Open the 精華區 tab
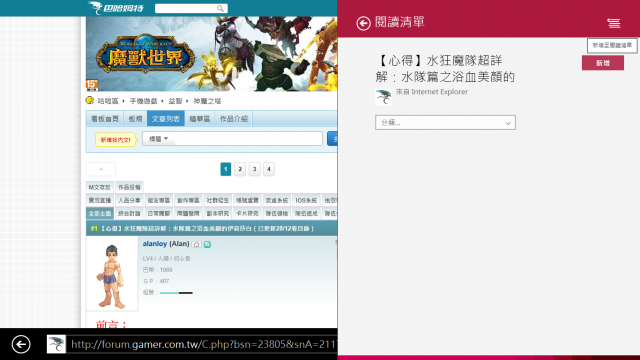 pyautogui.click(x=200, y=119)
